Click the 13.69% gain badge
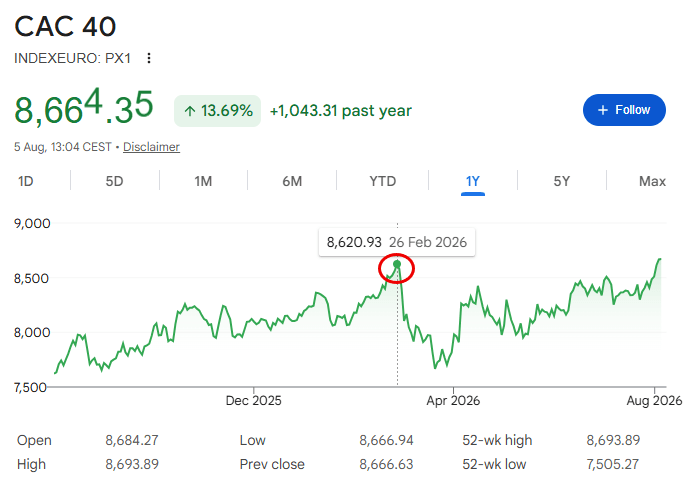 click(217, 111)
